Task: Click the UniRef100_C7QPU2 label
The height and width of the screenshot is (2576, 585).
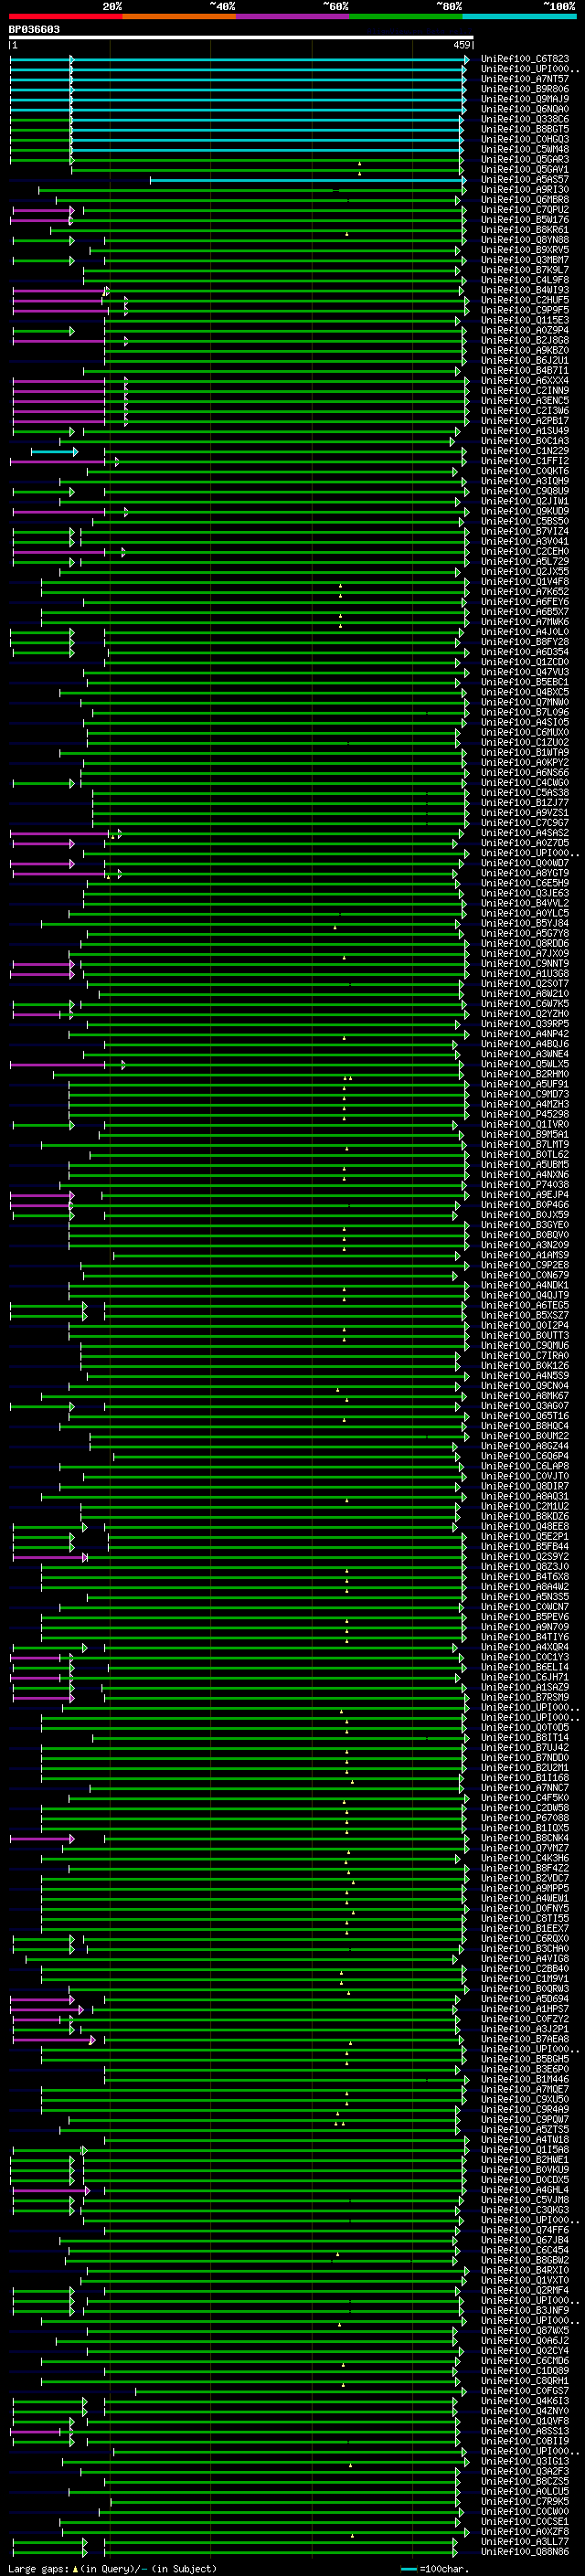Action: pyautogui.click(x=525, y=210)
